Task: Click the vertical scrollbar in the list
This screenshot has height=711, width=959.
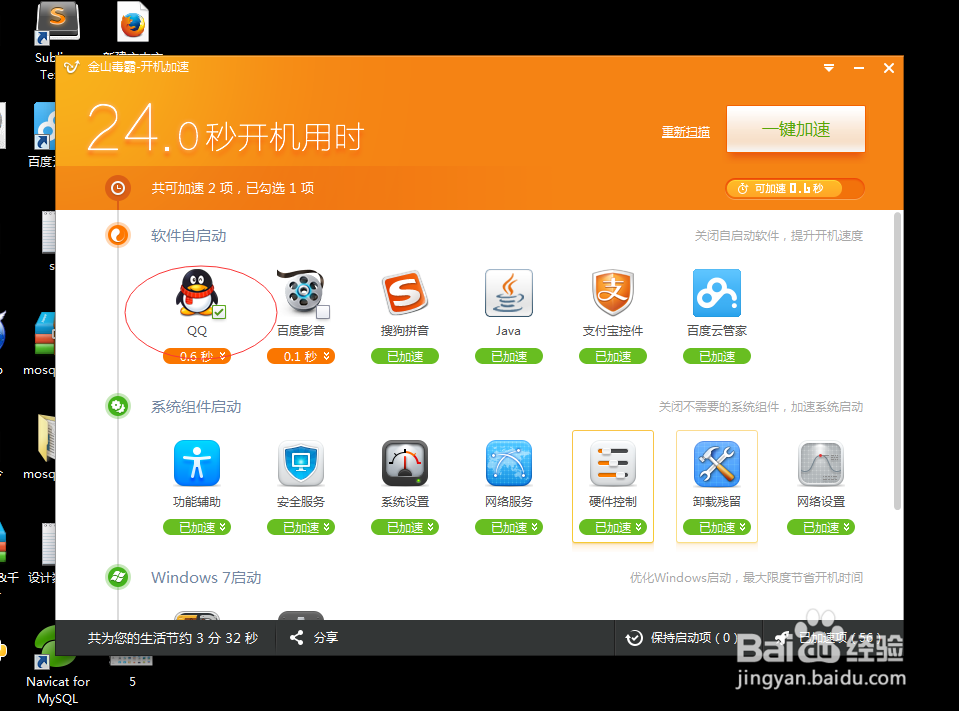Action: pyautogui.click(x=897, y=361)
